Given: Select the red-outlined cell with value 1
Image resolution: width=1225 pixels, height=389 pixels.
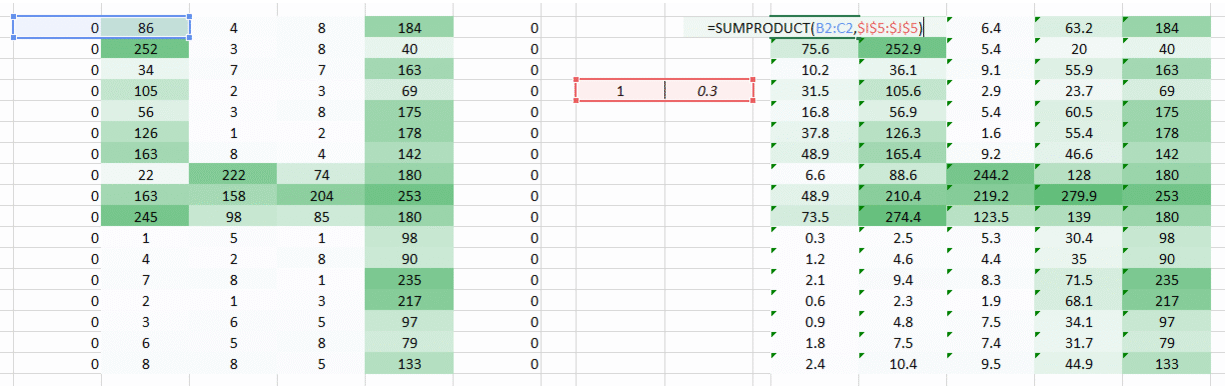Looking at the screenshot, I should coord(620,90).
